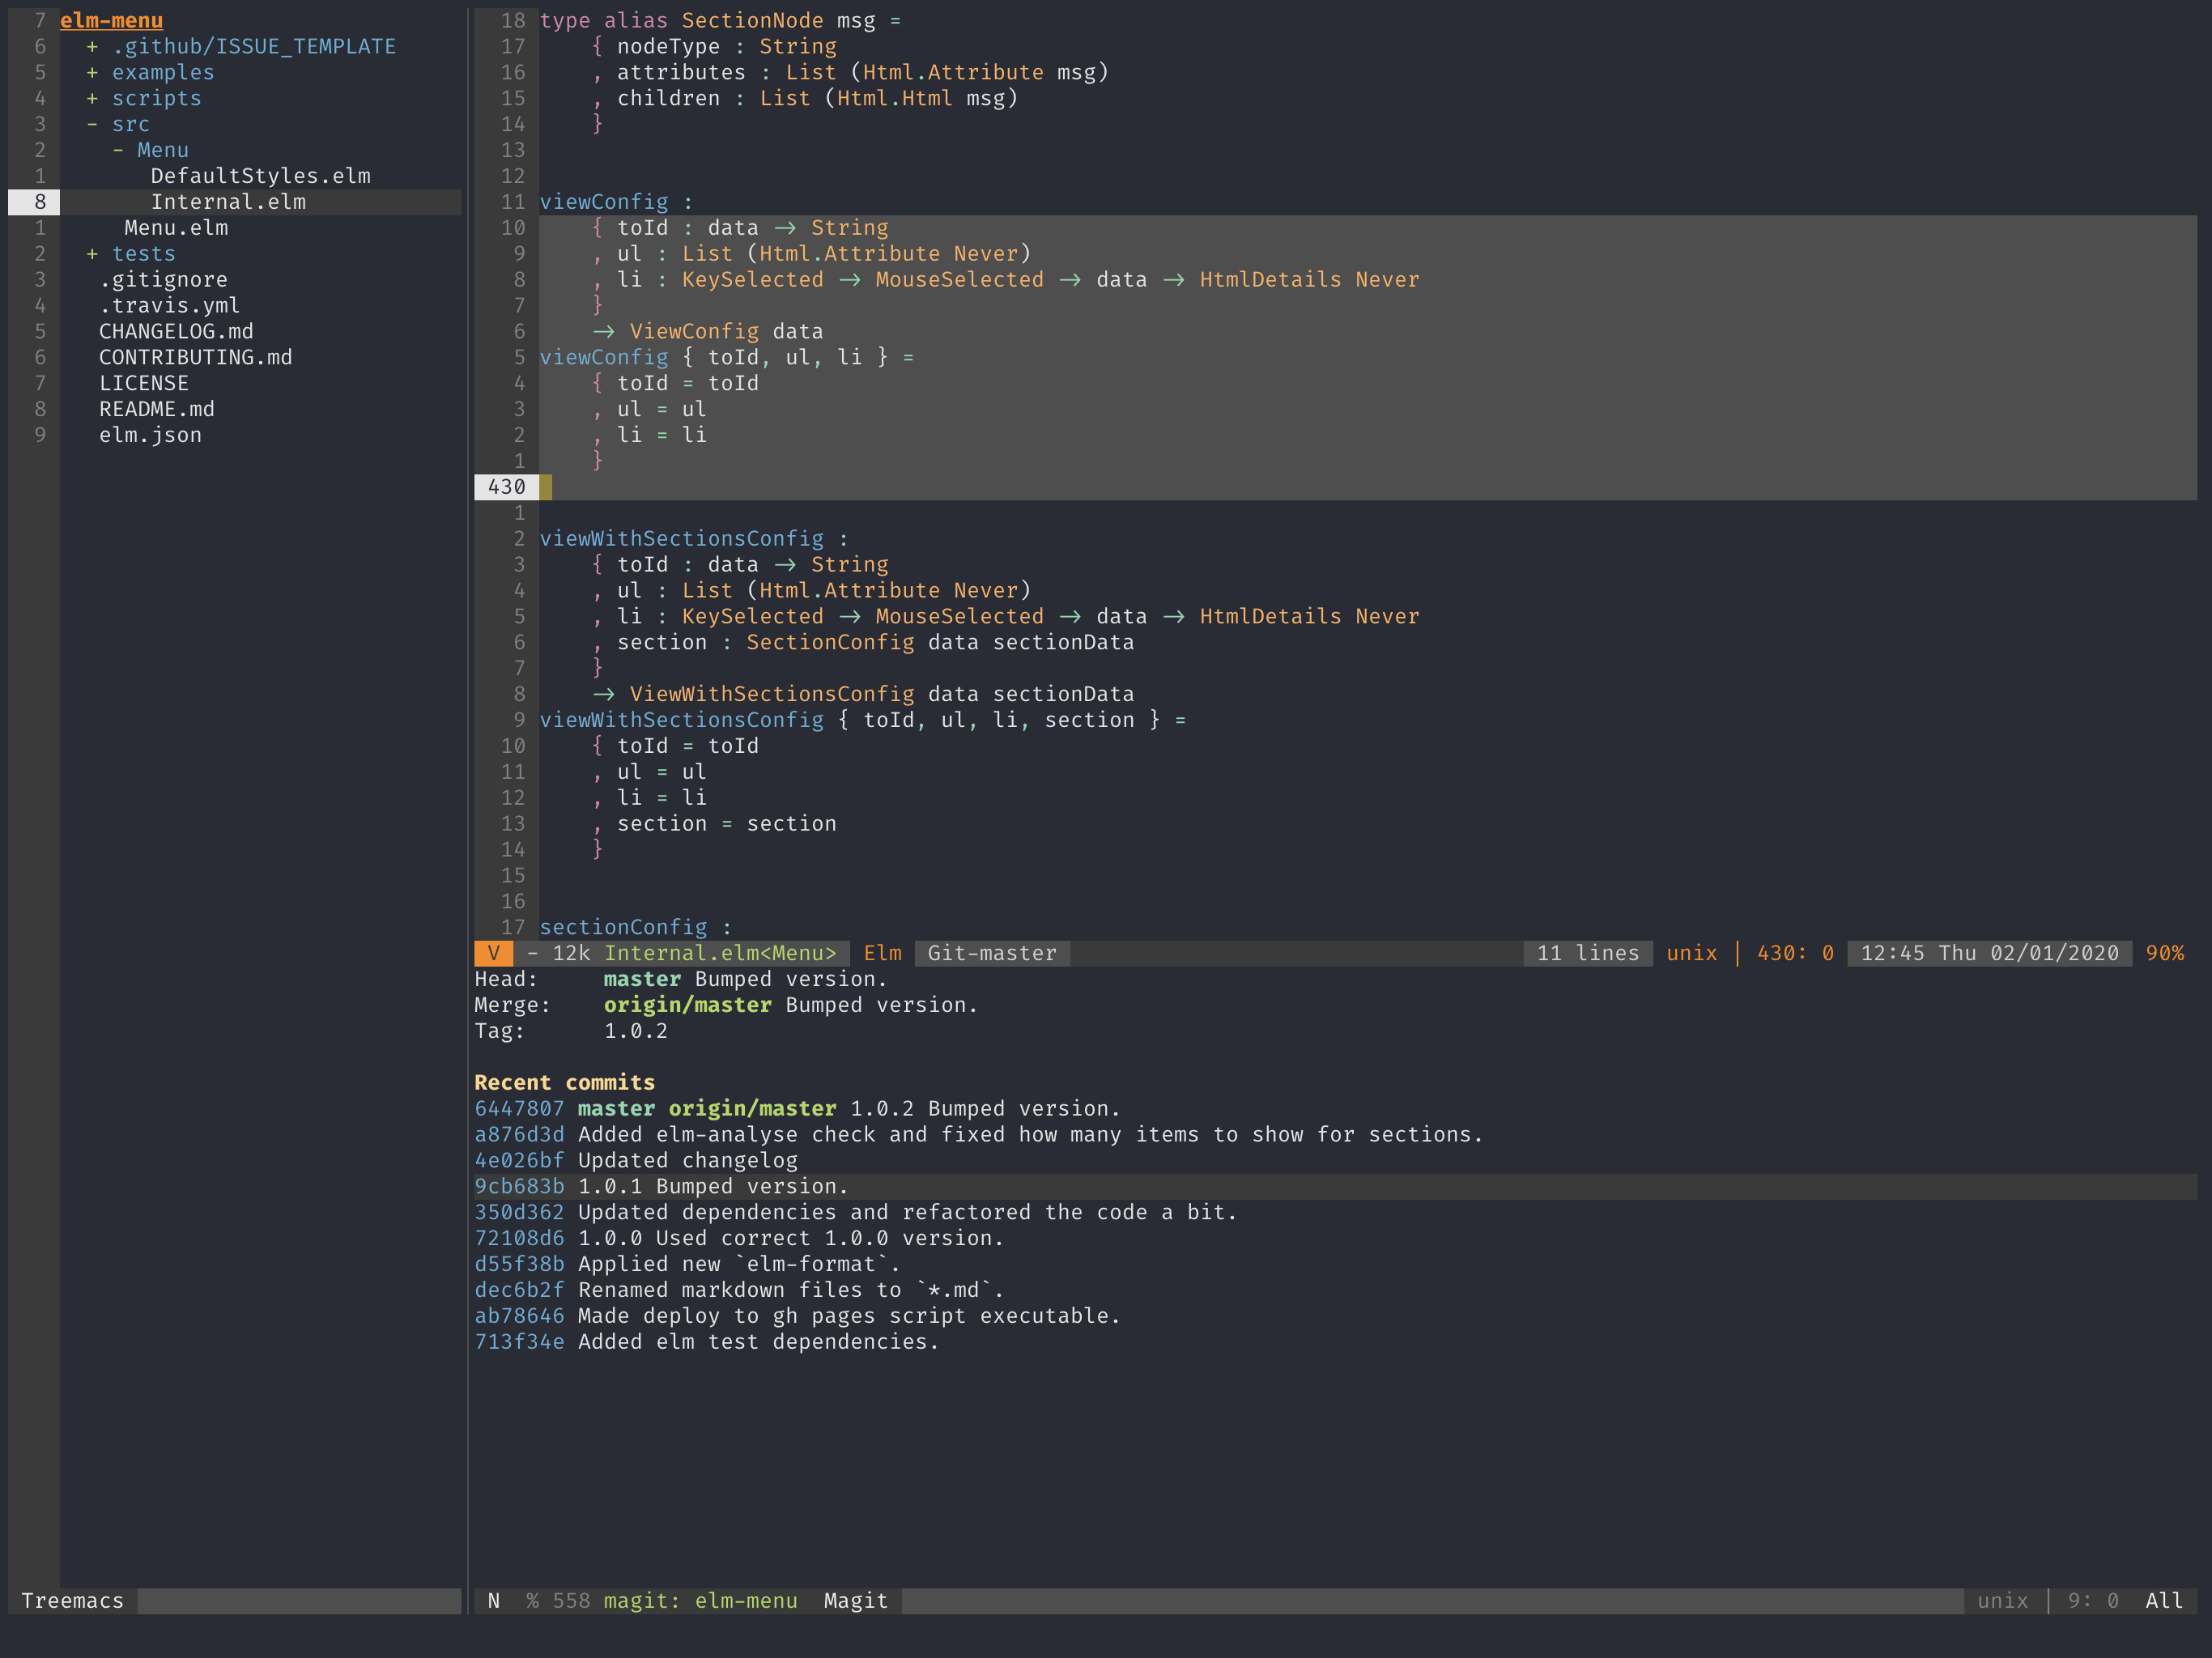Screen dimensions: 2212x1658
Task: Click unix encoding in Magit modeline
Action: [x=2002, y=1602]
